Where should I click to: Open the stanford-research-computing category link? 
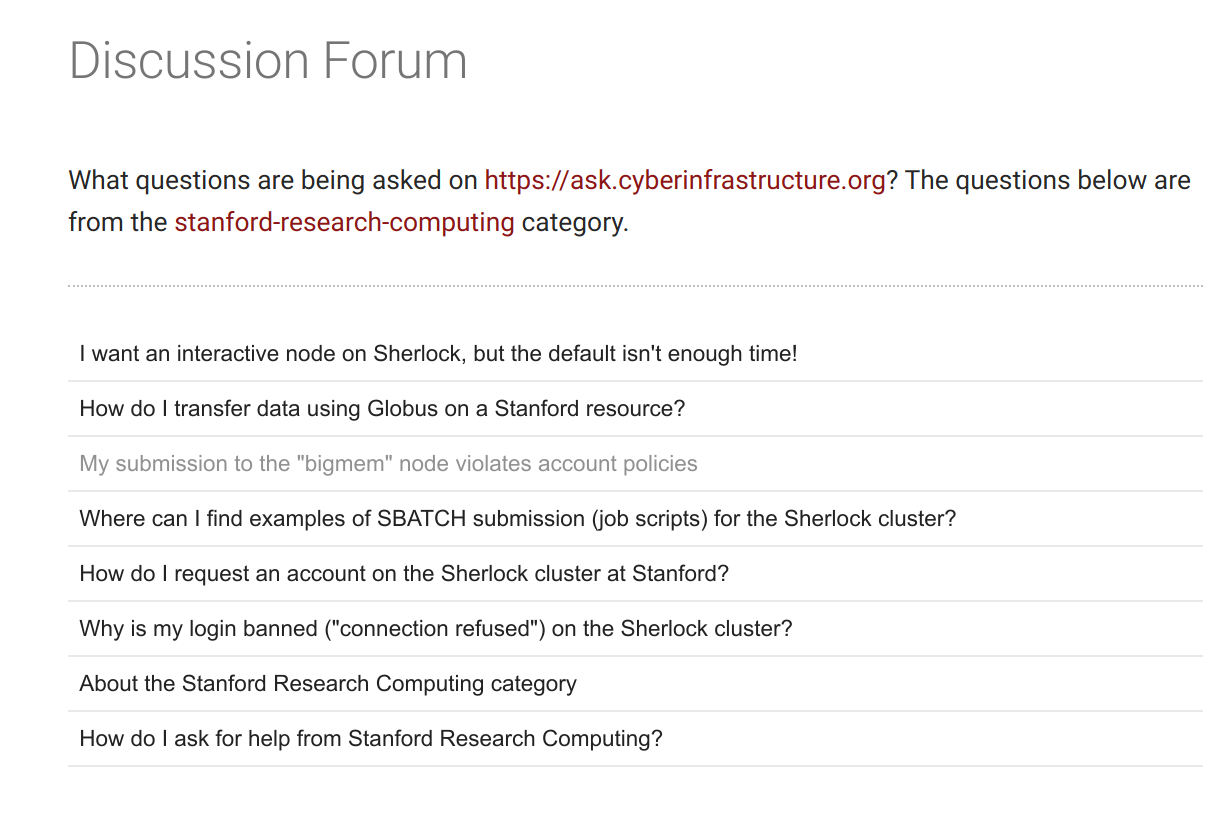click(x=344, y=222)
